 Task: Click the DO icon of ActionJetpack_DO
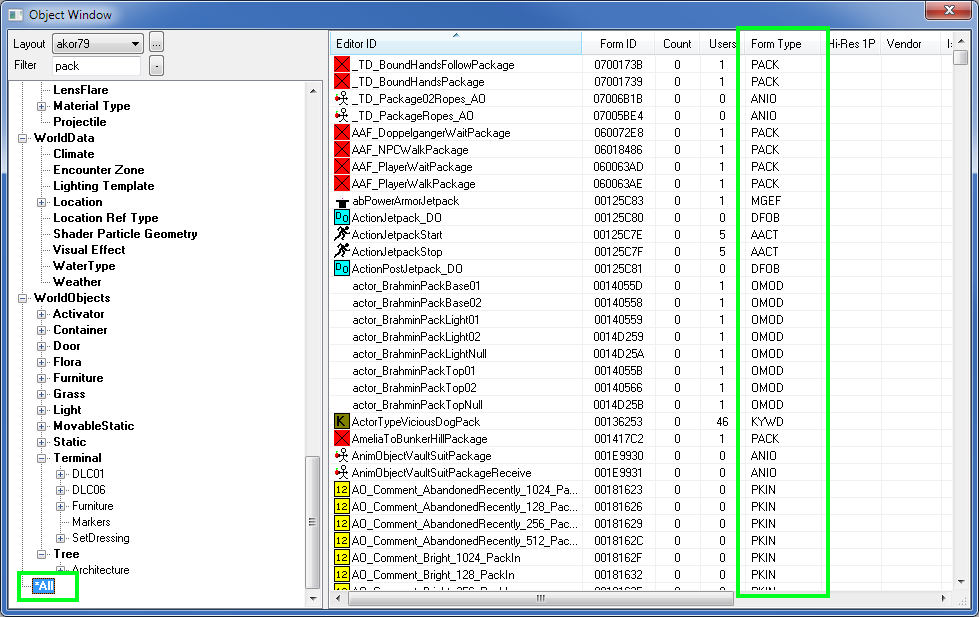[x=342, y=217]
